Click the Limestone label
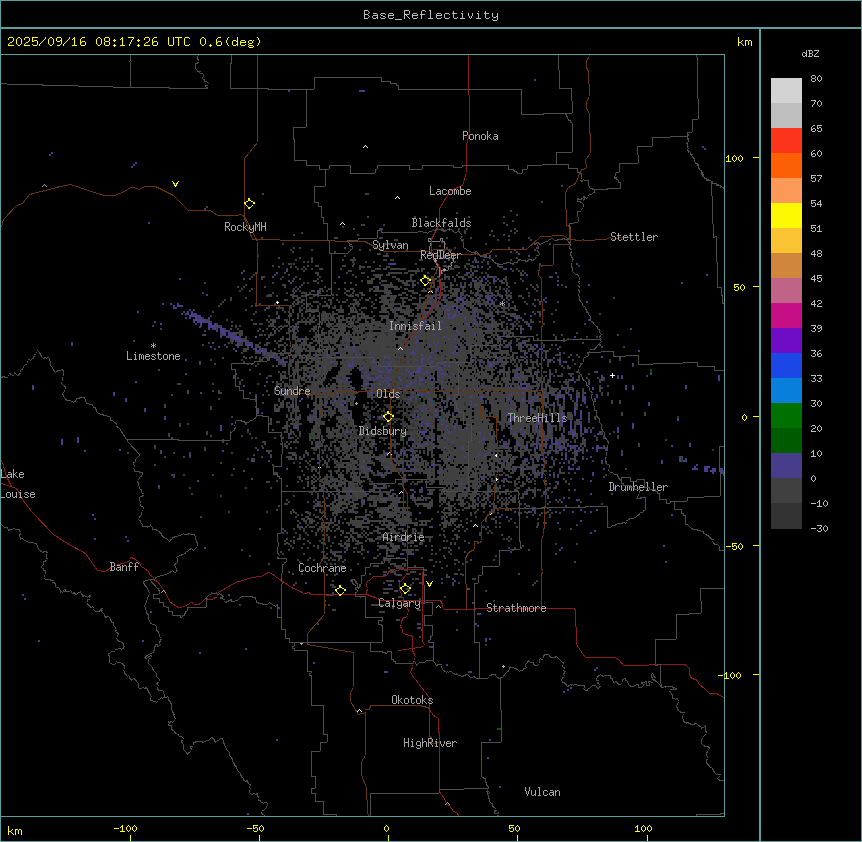The height and width of the screenshot is (842, 862). 153,356
